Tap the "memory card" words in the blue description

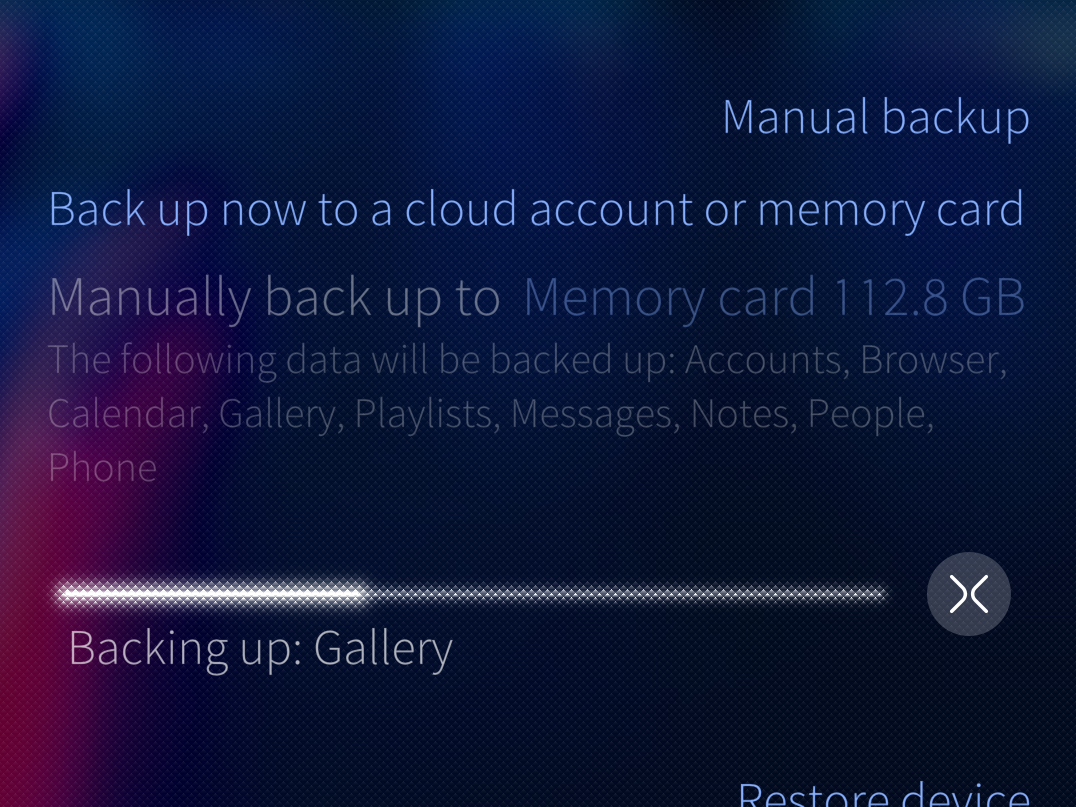pyautogui.click(x=891, y=209)
